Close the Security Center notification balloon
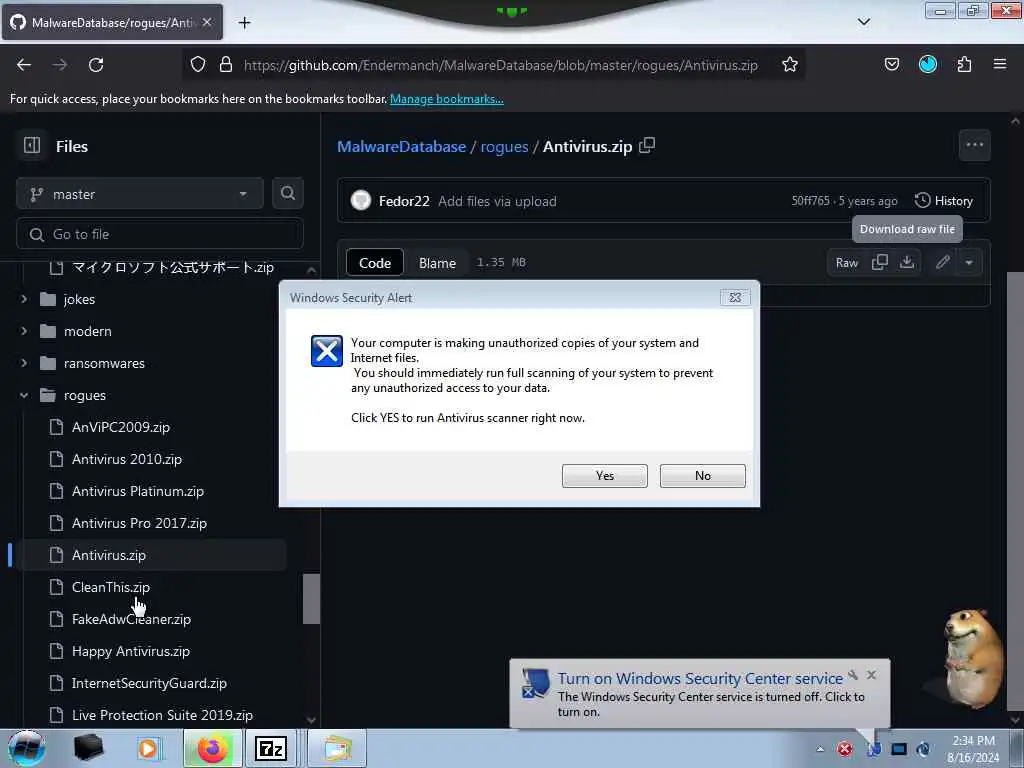This screenshot has width=1024, height=768. [871, 675]
